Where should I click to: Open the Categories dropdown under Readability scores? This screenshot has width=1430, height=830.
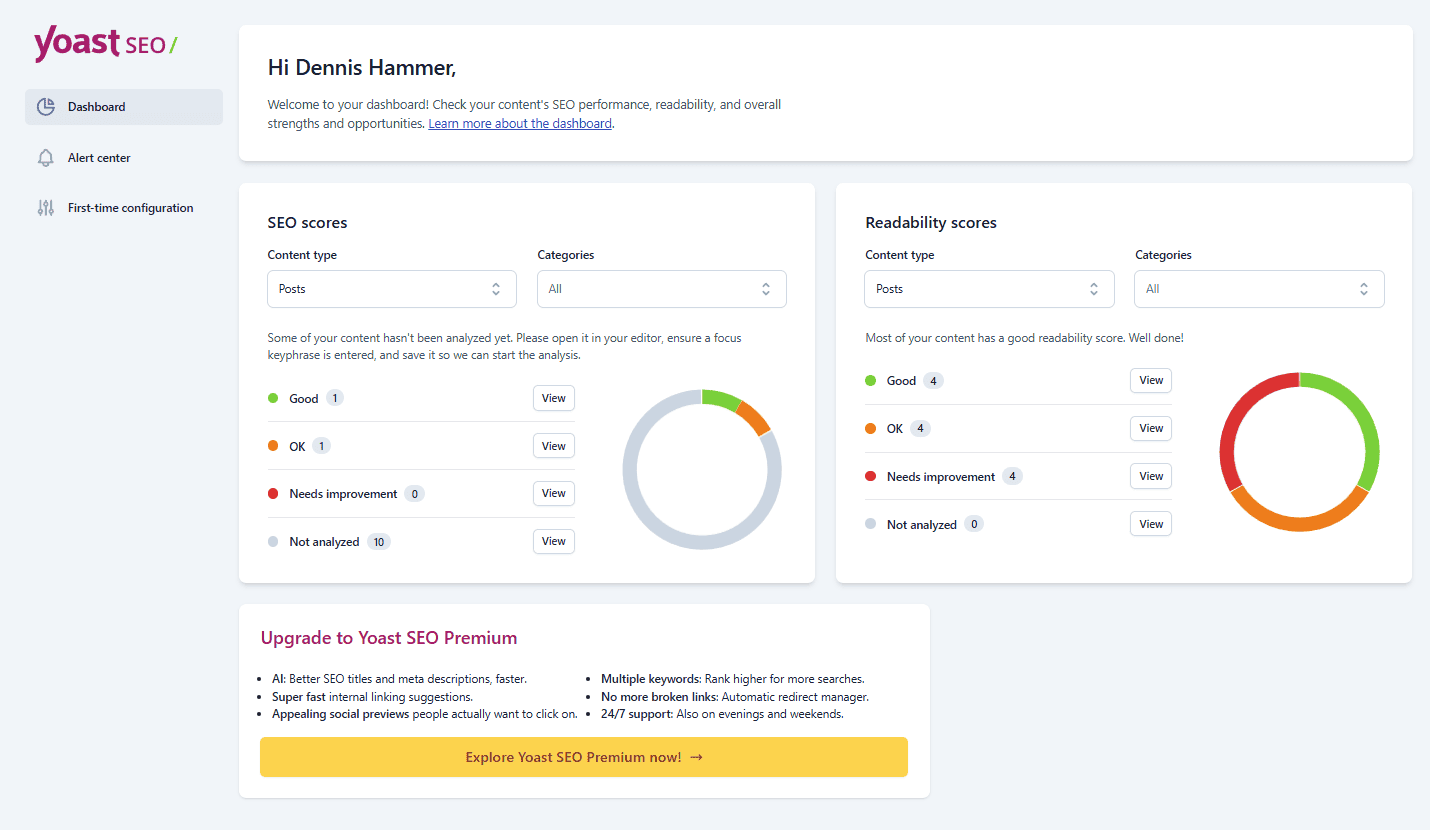(1258, 288)
